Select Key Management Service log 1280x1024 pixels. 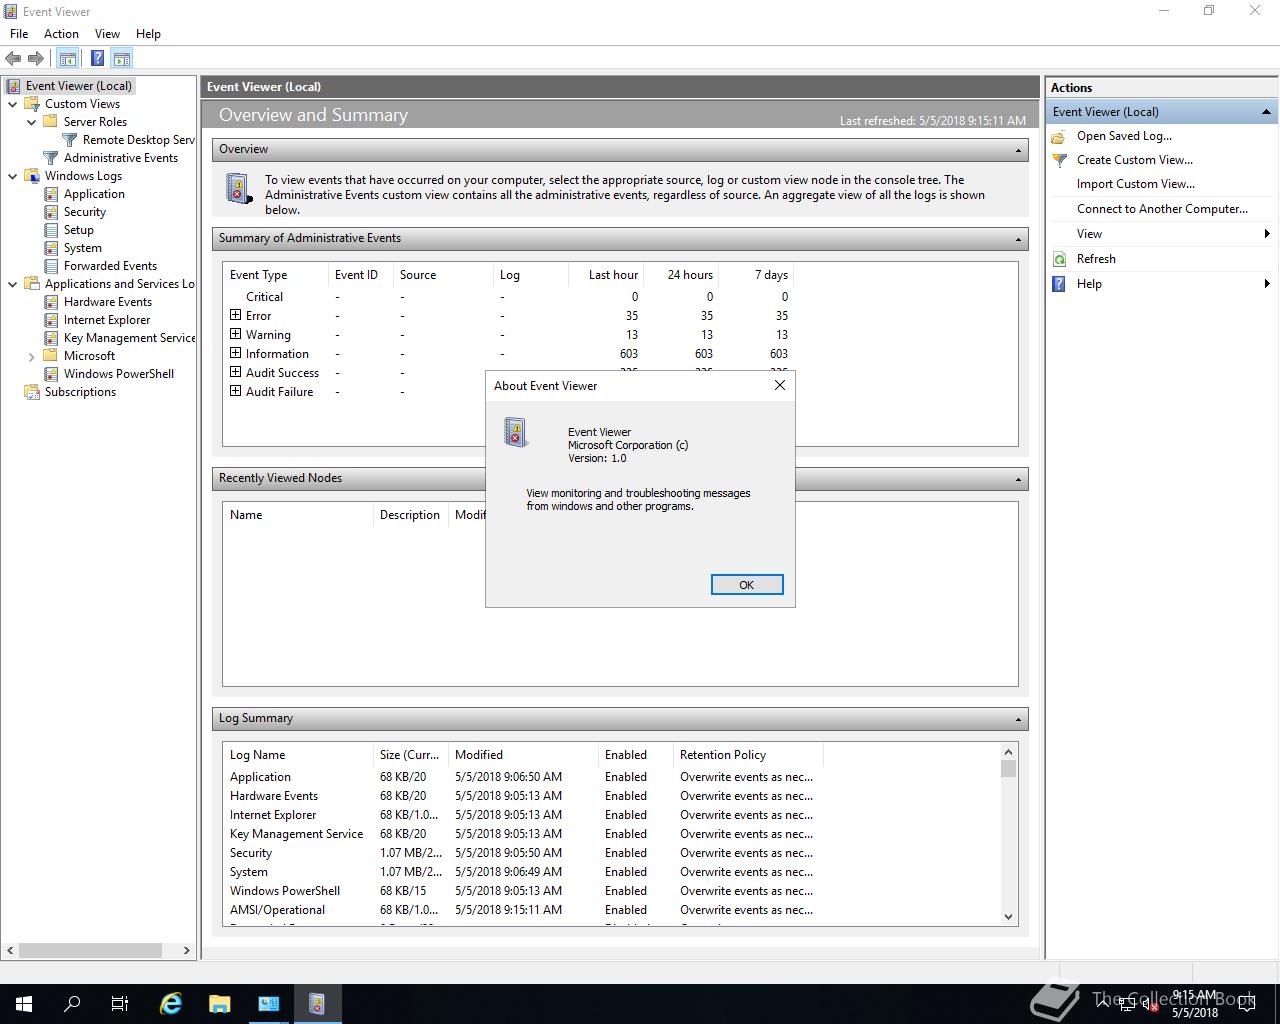pos(130,338)
